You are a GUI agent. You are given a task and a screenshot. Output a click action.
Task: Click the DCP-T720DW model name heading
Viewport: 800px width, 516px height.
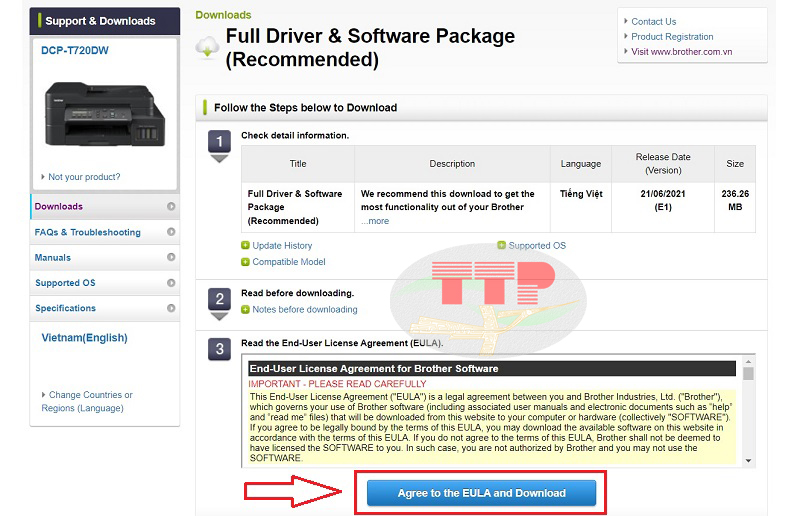coord(74,51)
